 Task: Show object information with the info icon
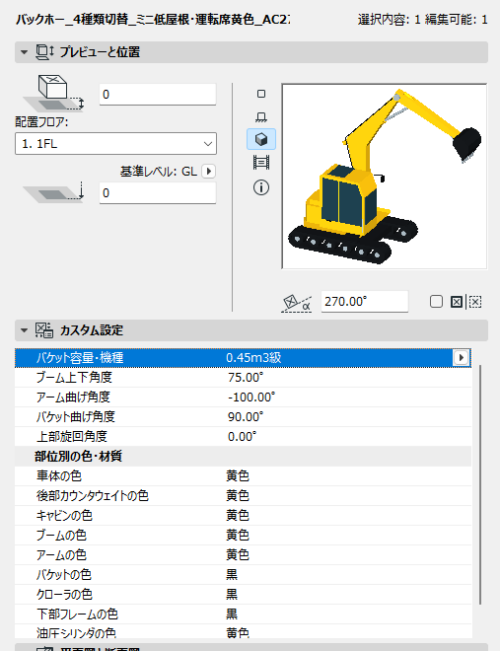click(261, 188)
